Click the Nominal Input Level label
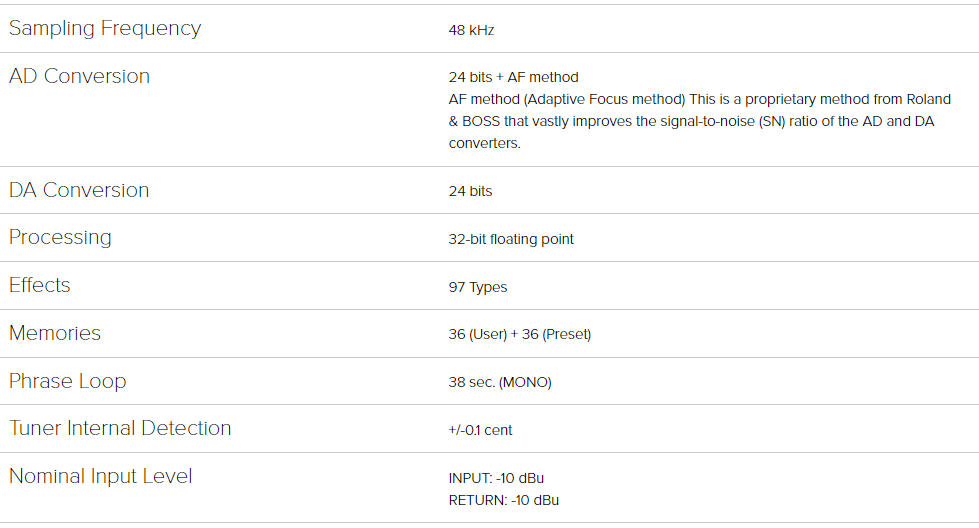Image resolution: width=979 pixels, height=528 pixels. point(101,476)
